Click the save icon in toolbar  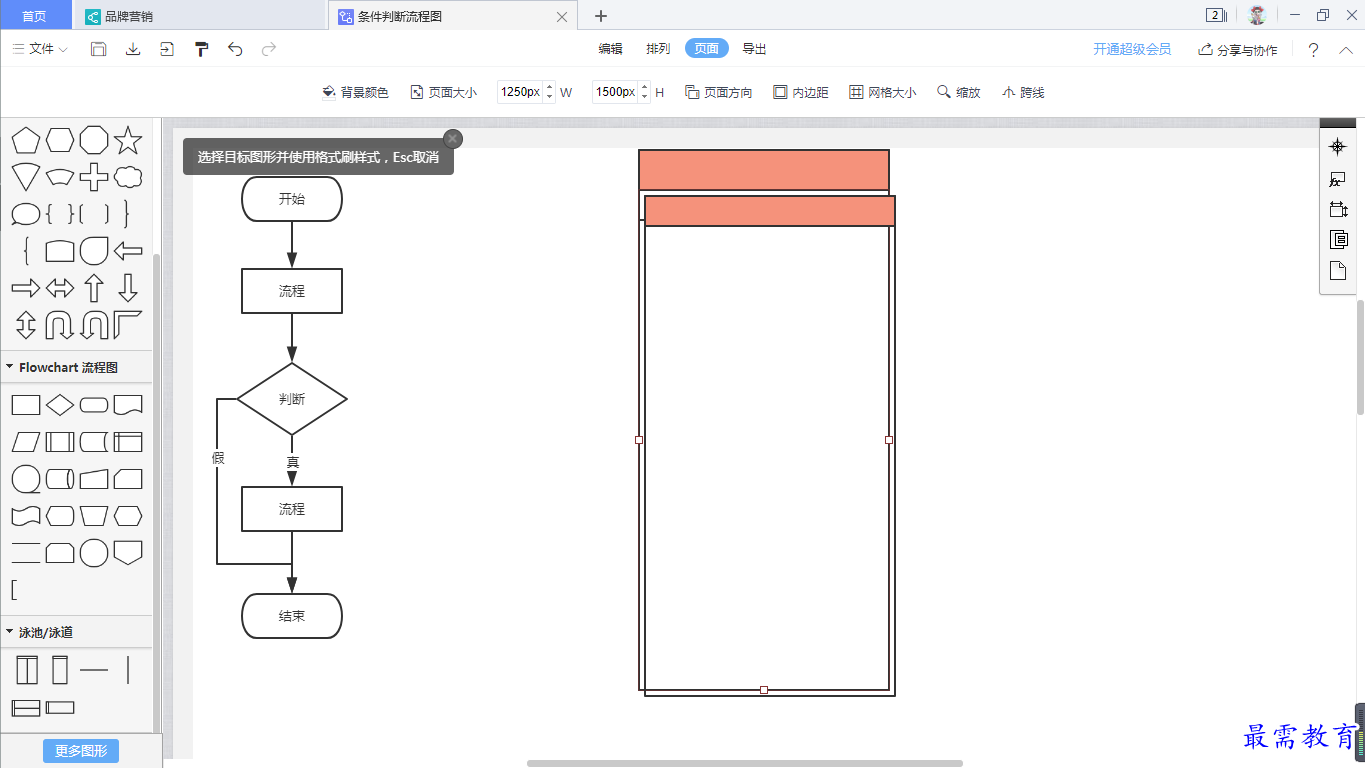[x=98, y=49]
